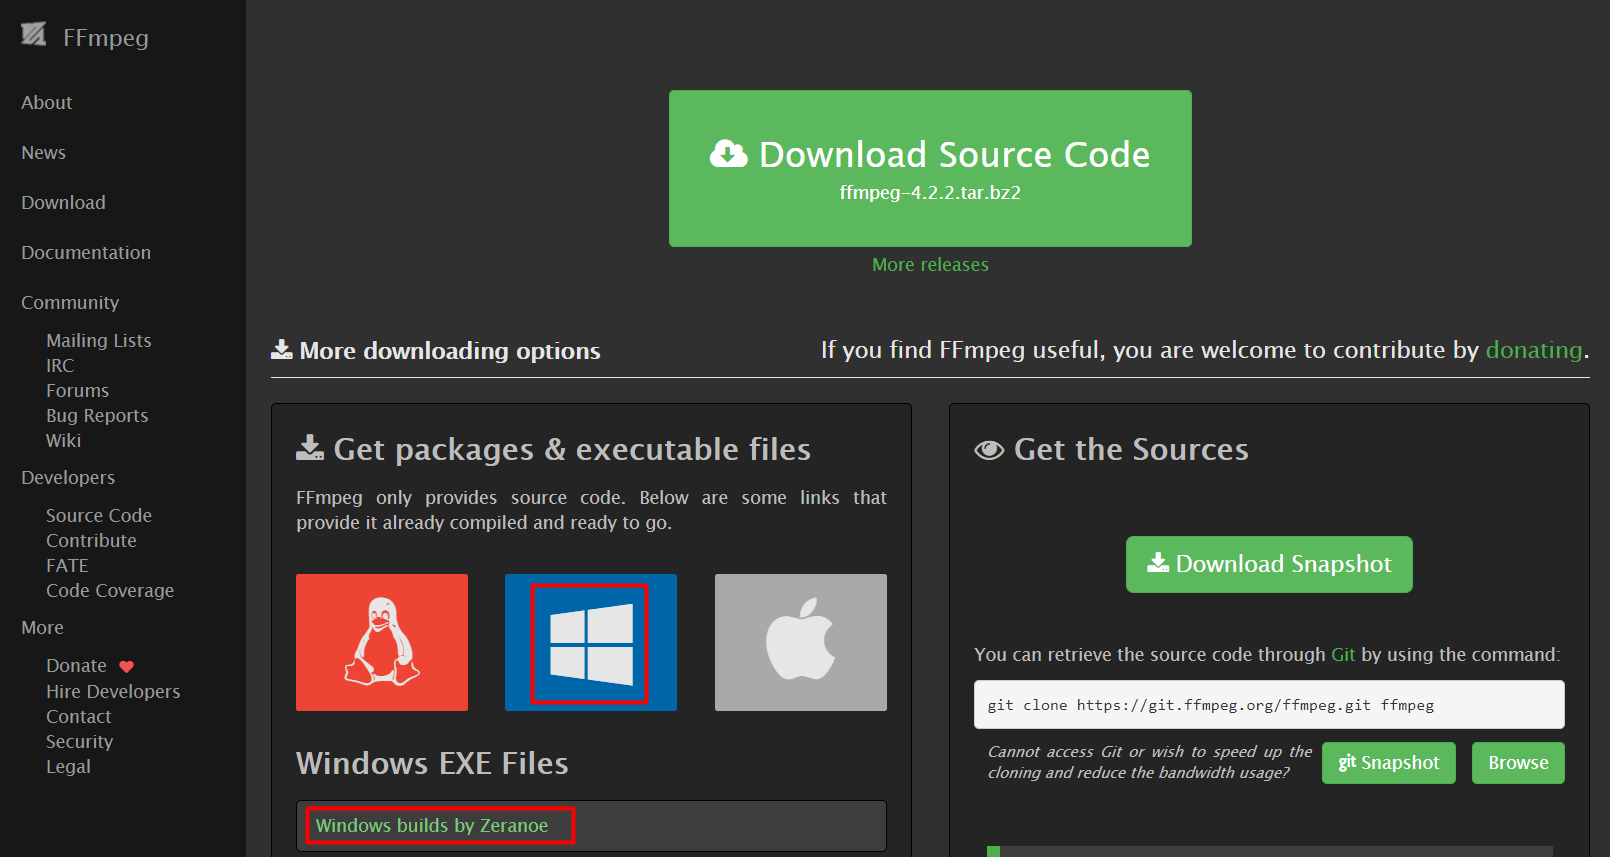Open the Source Code sidebar link
Image resolution: width=1610 pixels, height=857 pixels.
click(x=99, y=516)
